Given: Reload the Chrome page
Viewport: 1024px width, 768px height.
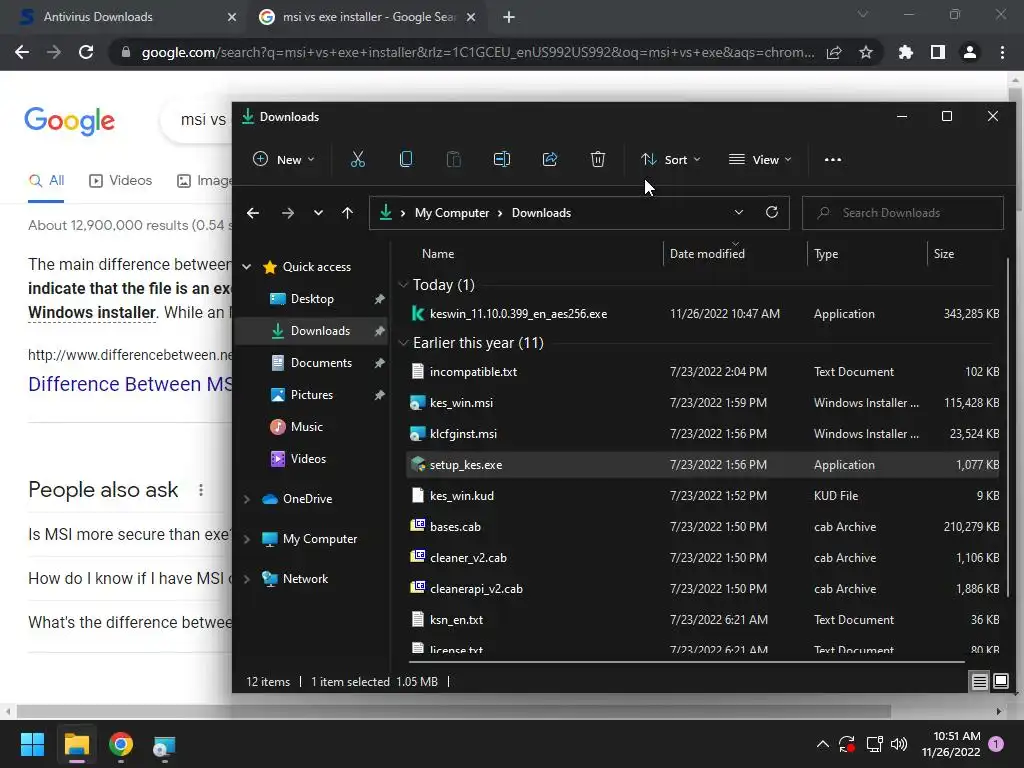Looking at the screenshot, I should tap(86, 52).
